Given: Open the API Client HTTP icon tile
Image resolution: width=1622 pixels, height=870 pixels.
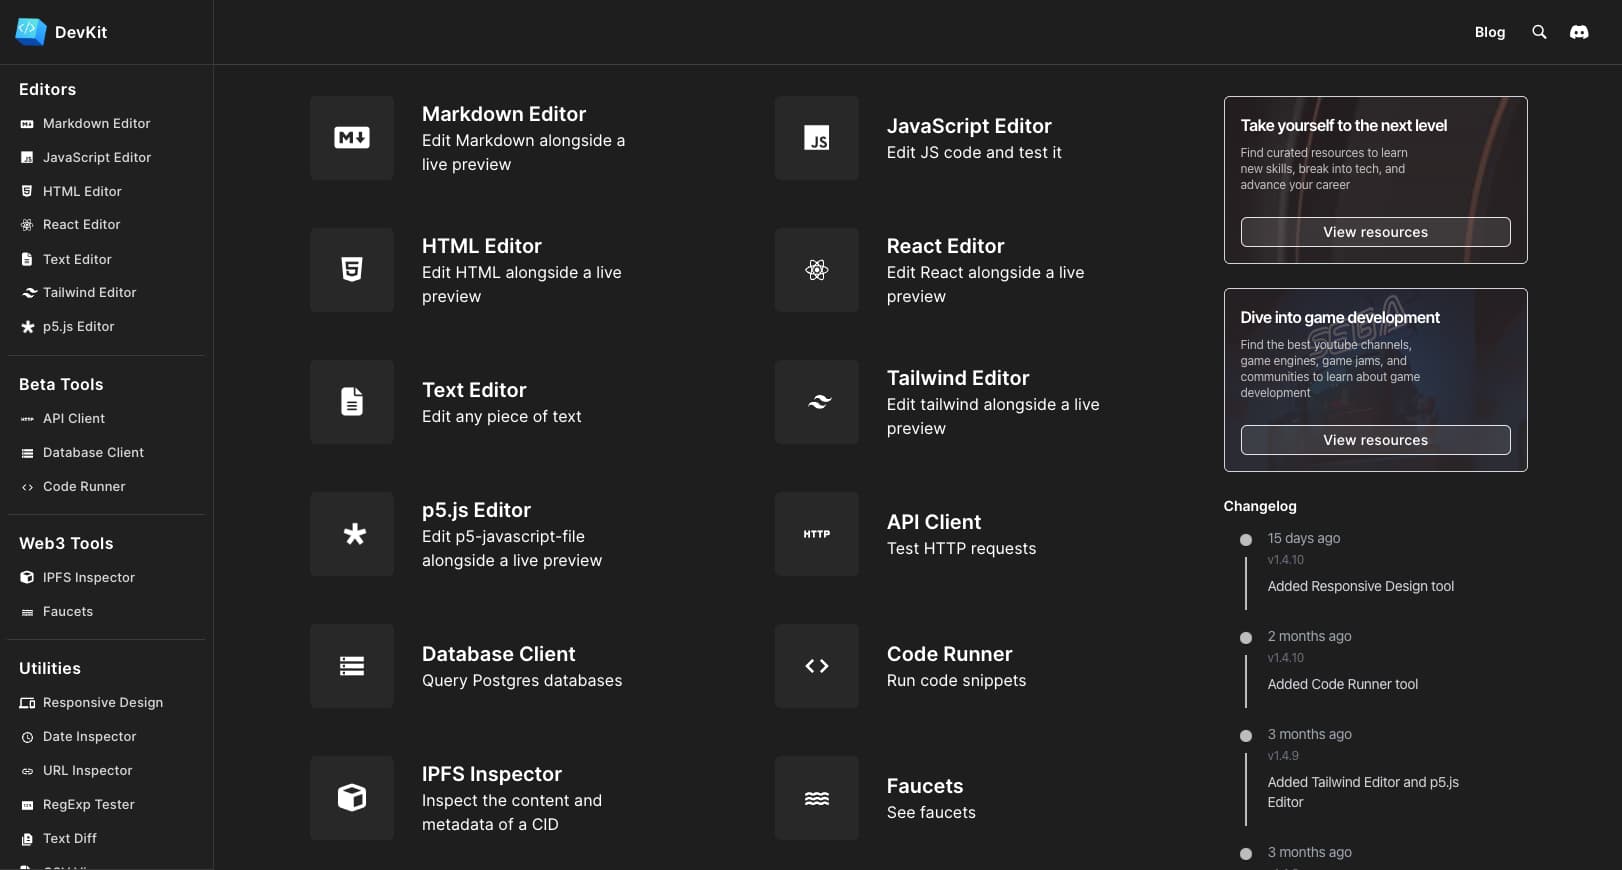Looking at the screenshot, I should (x=816, y=534).
